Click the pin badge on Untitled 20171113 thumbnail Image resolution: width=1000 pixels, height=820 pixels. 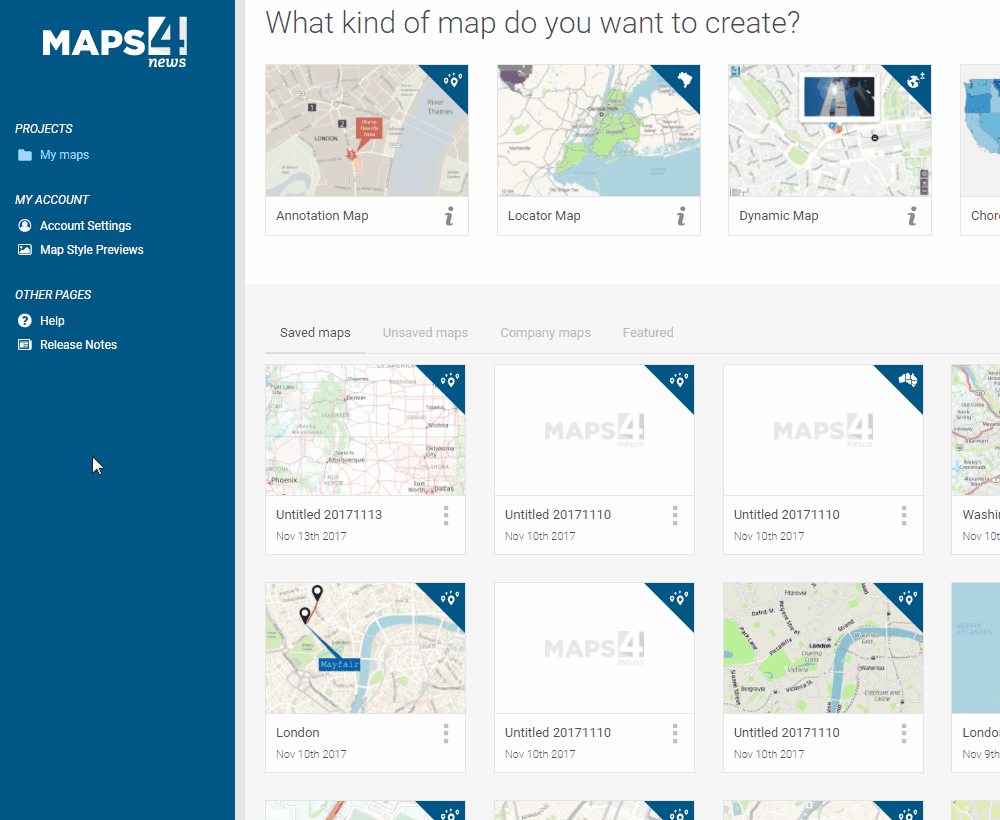450,381
